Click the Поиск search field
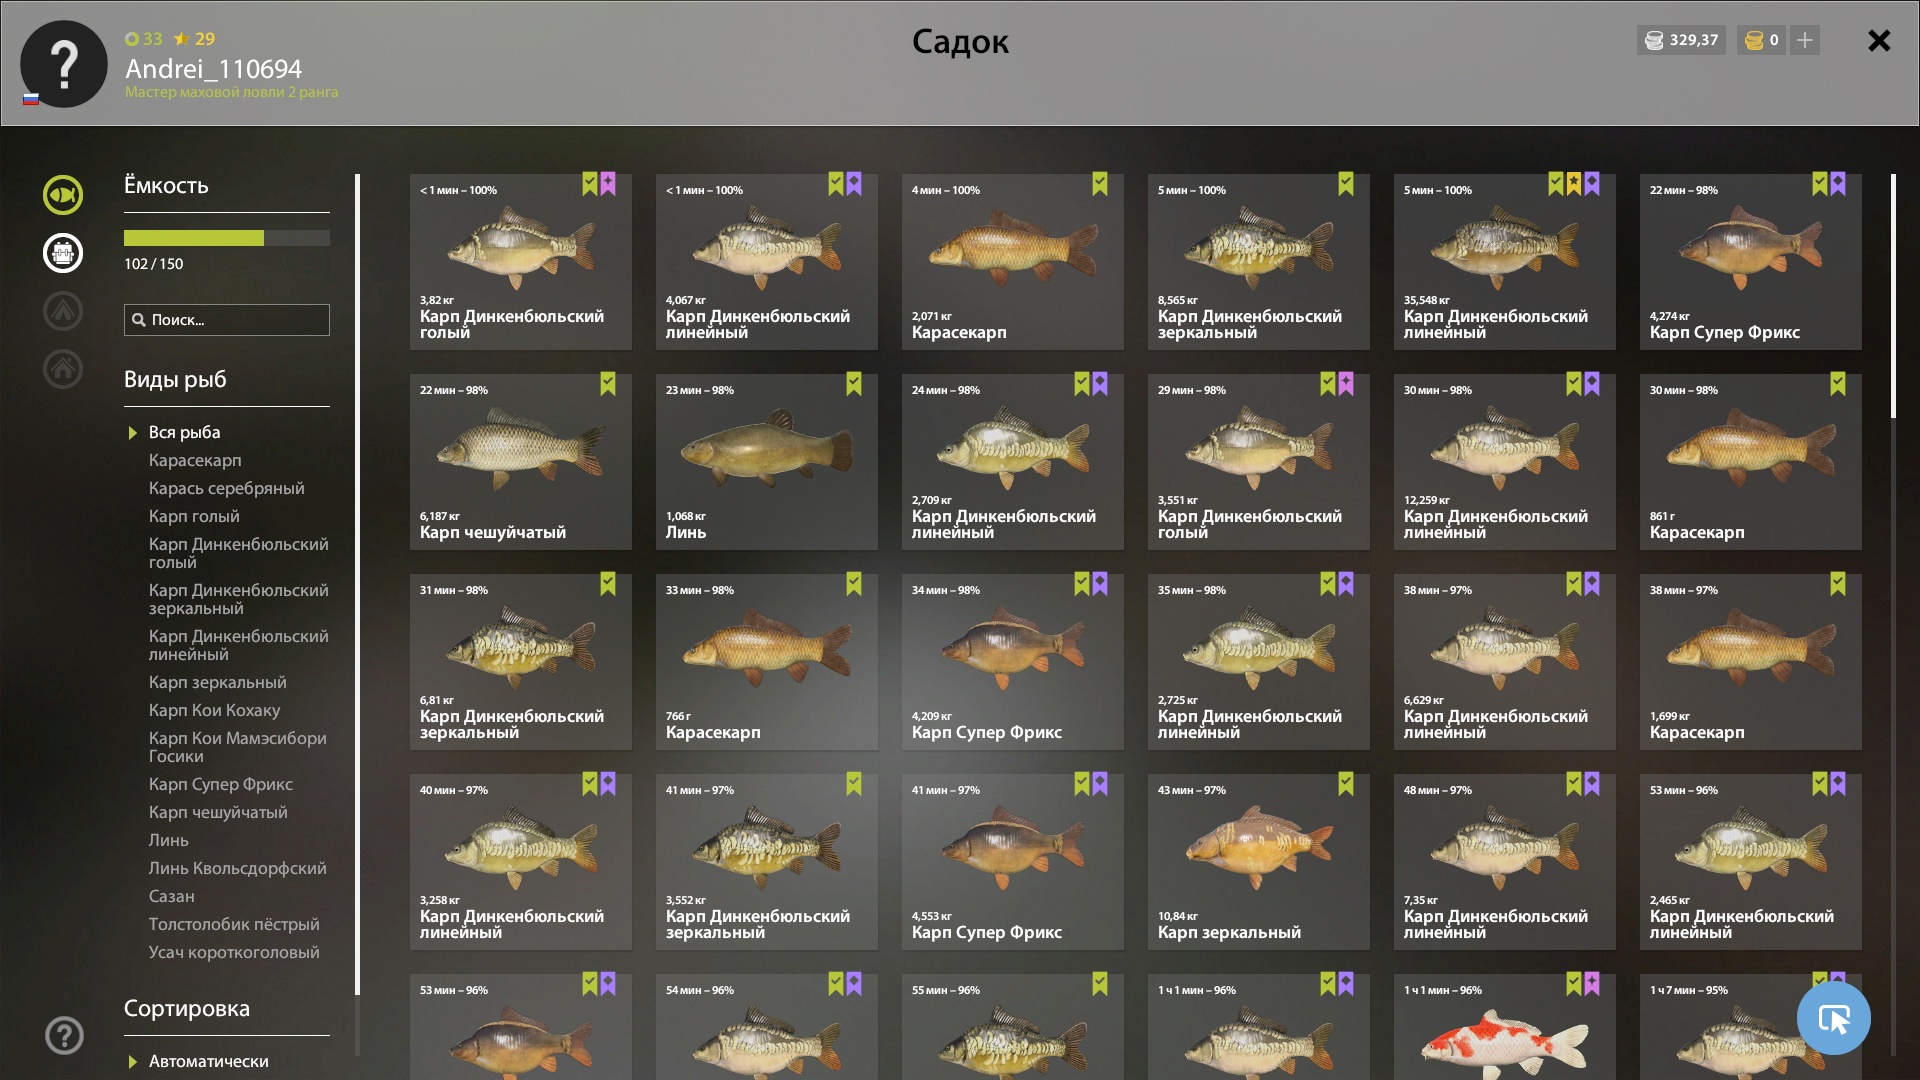Screen dimensions: 1920x1080 point(227,320)
